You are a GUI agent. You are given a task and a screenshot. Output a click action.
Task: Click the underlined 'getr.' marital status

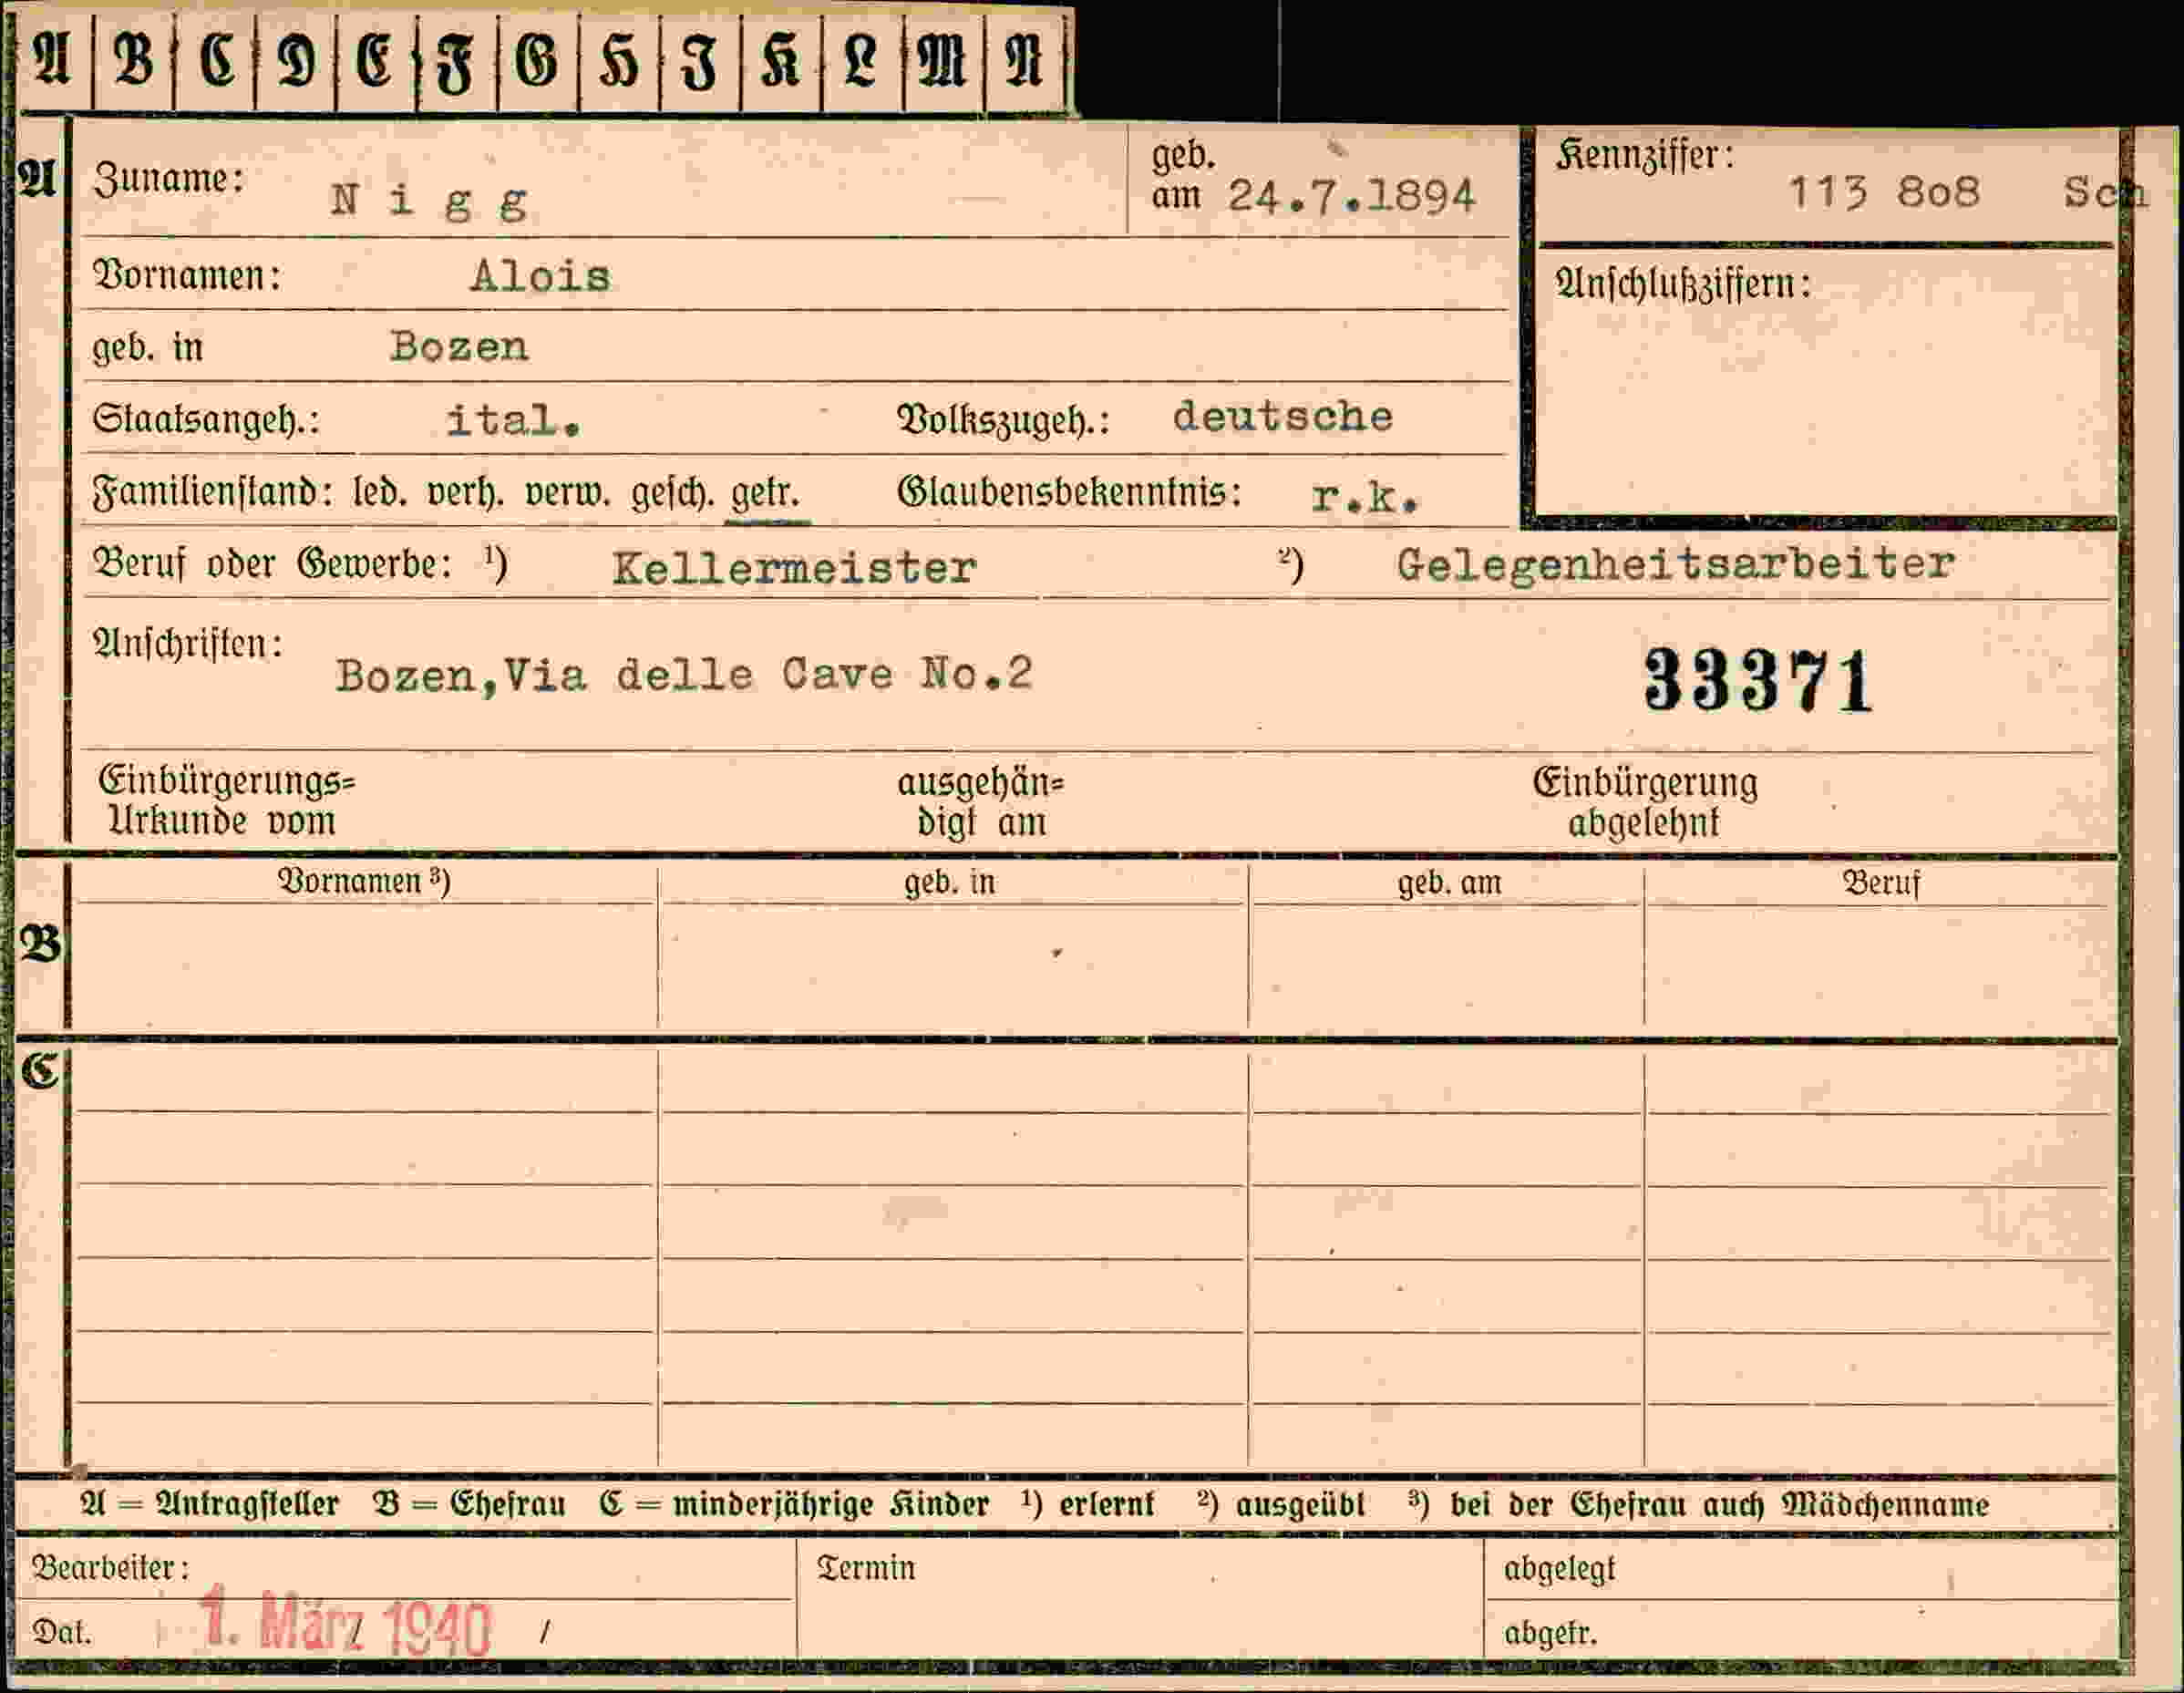(765, 494)
